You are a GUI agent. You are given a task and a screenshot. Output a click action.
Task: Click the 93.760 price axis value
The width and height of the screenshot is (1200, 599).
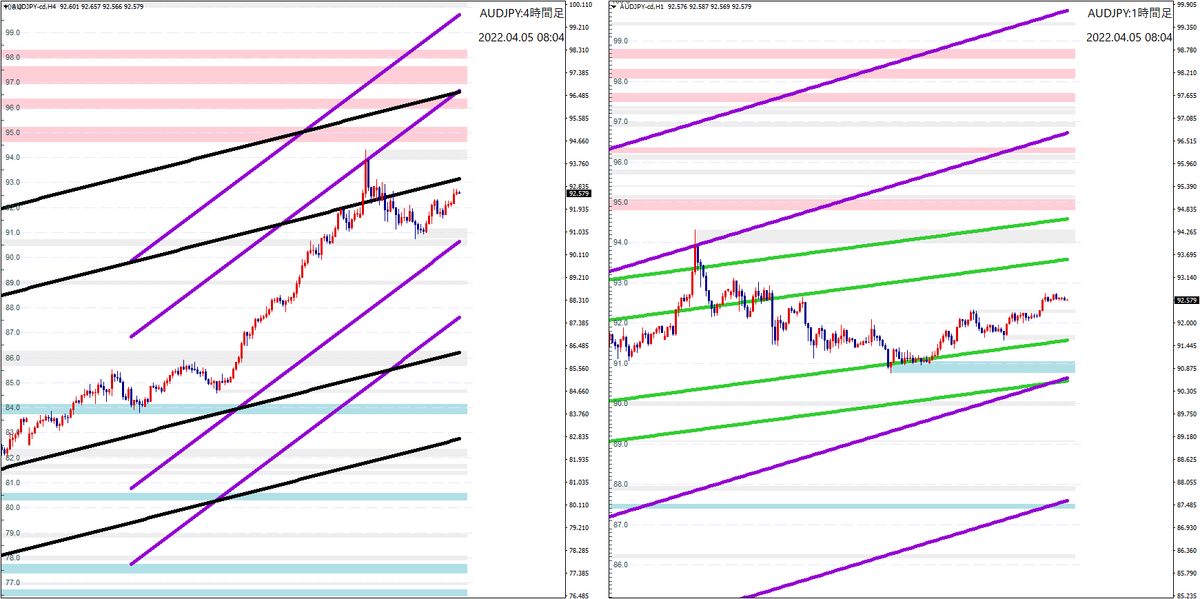(x=580, y=164)
